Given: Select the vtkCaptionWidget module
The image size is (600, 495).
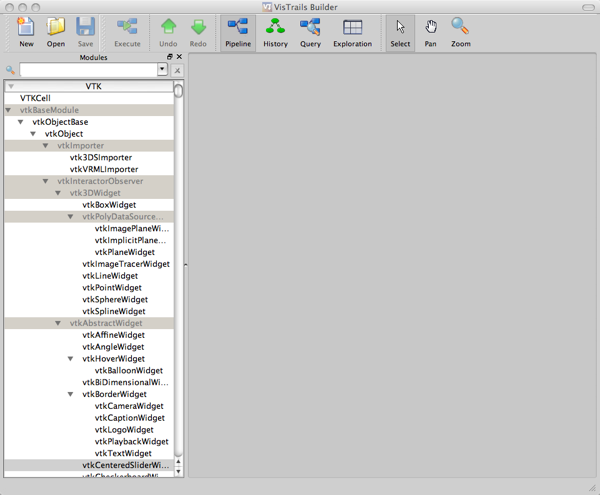Looking at the screenshot, I should coord(130,418).
